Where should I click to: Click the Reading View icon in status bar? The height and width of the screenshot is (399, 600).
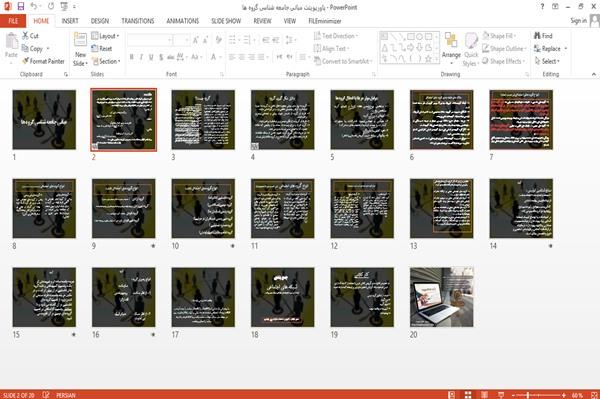484,395
